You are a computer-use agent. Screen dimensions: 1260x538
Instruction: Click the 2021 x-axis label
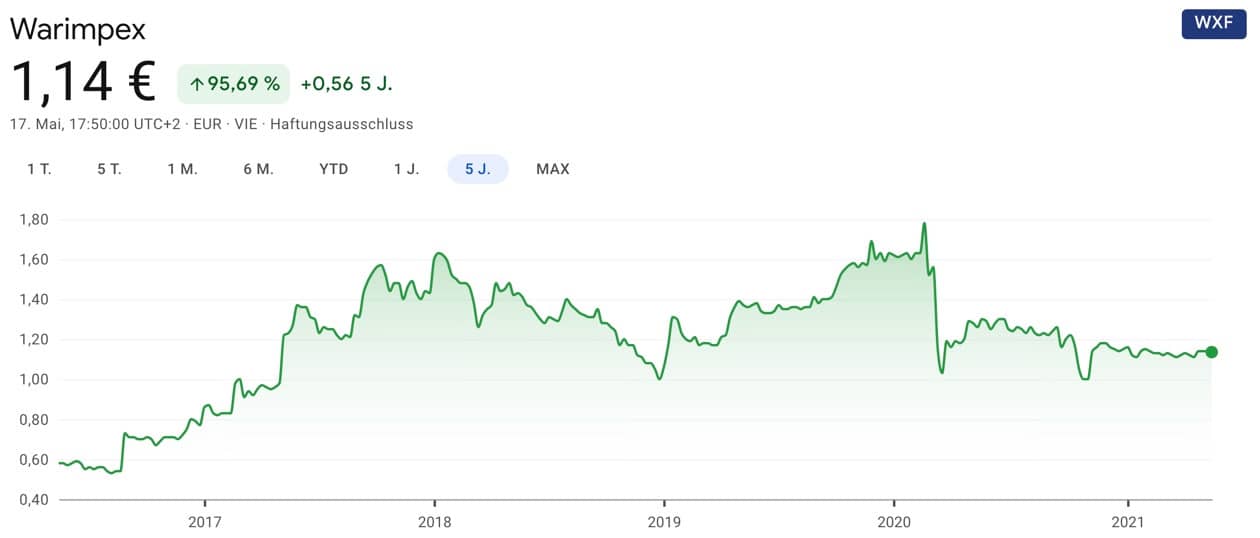coord(1128,521)
